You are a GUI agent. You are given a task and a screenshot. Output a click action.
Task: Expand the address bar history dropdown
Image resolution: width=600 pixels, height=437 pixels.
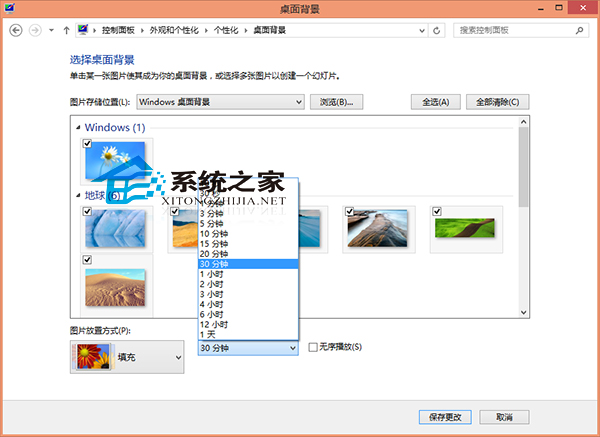422,30
